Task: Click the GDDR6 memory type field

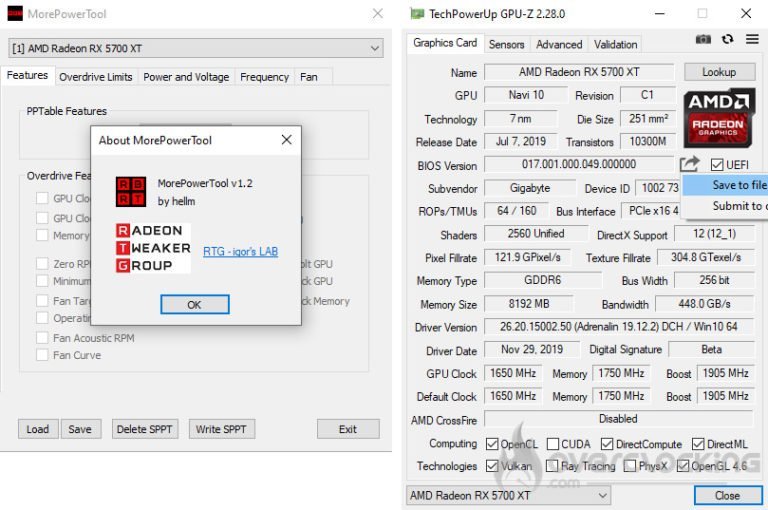Action: (542, 280)
